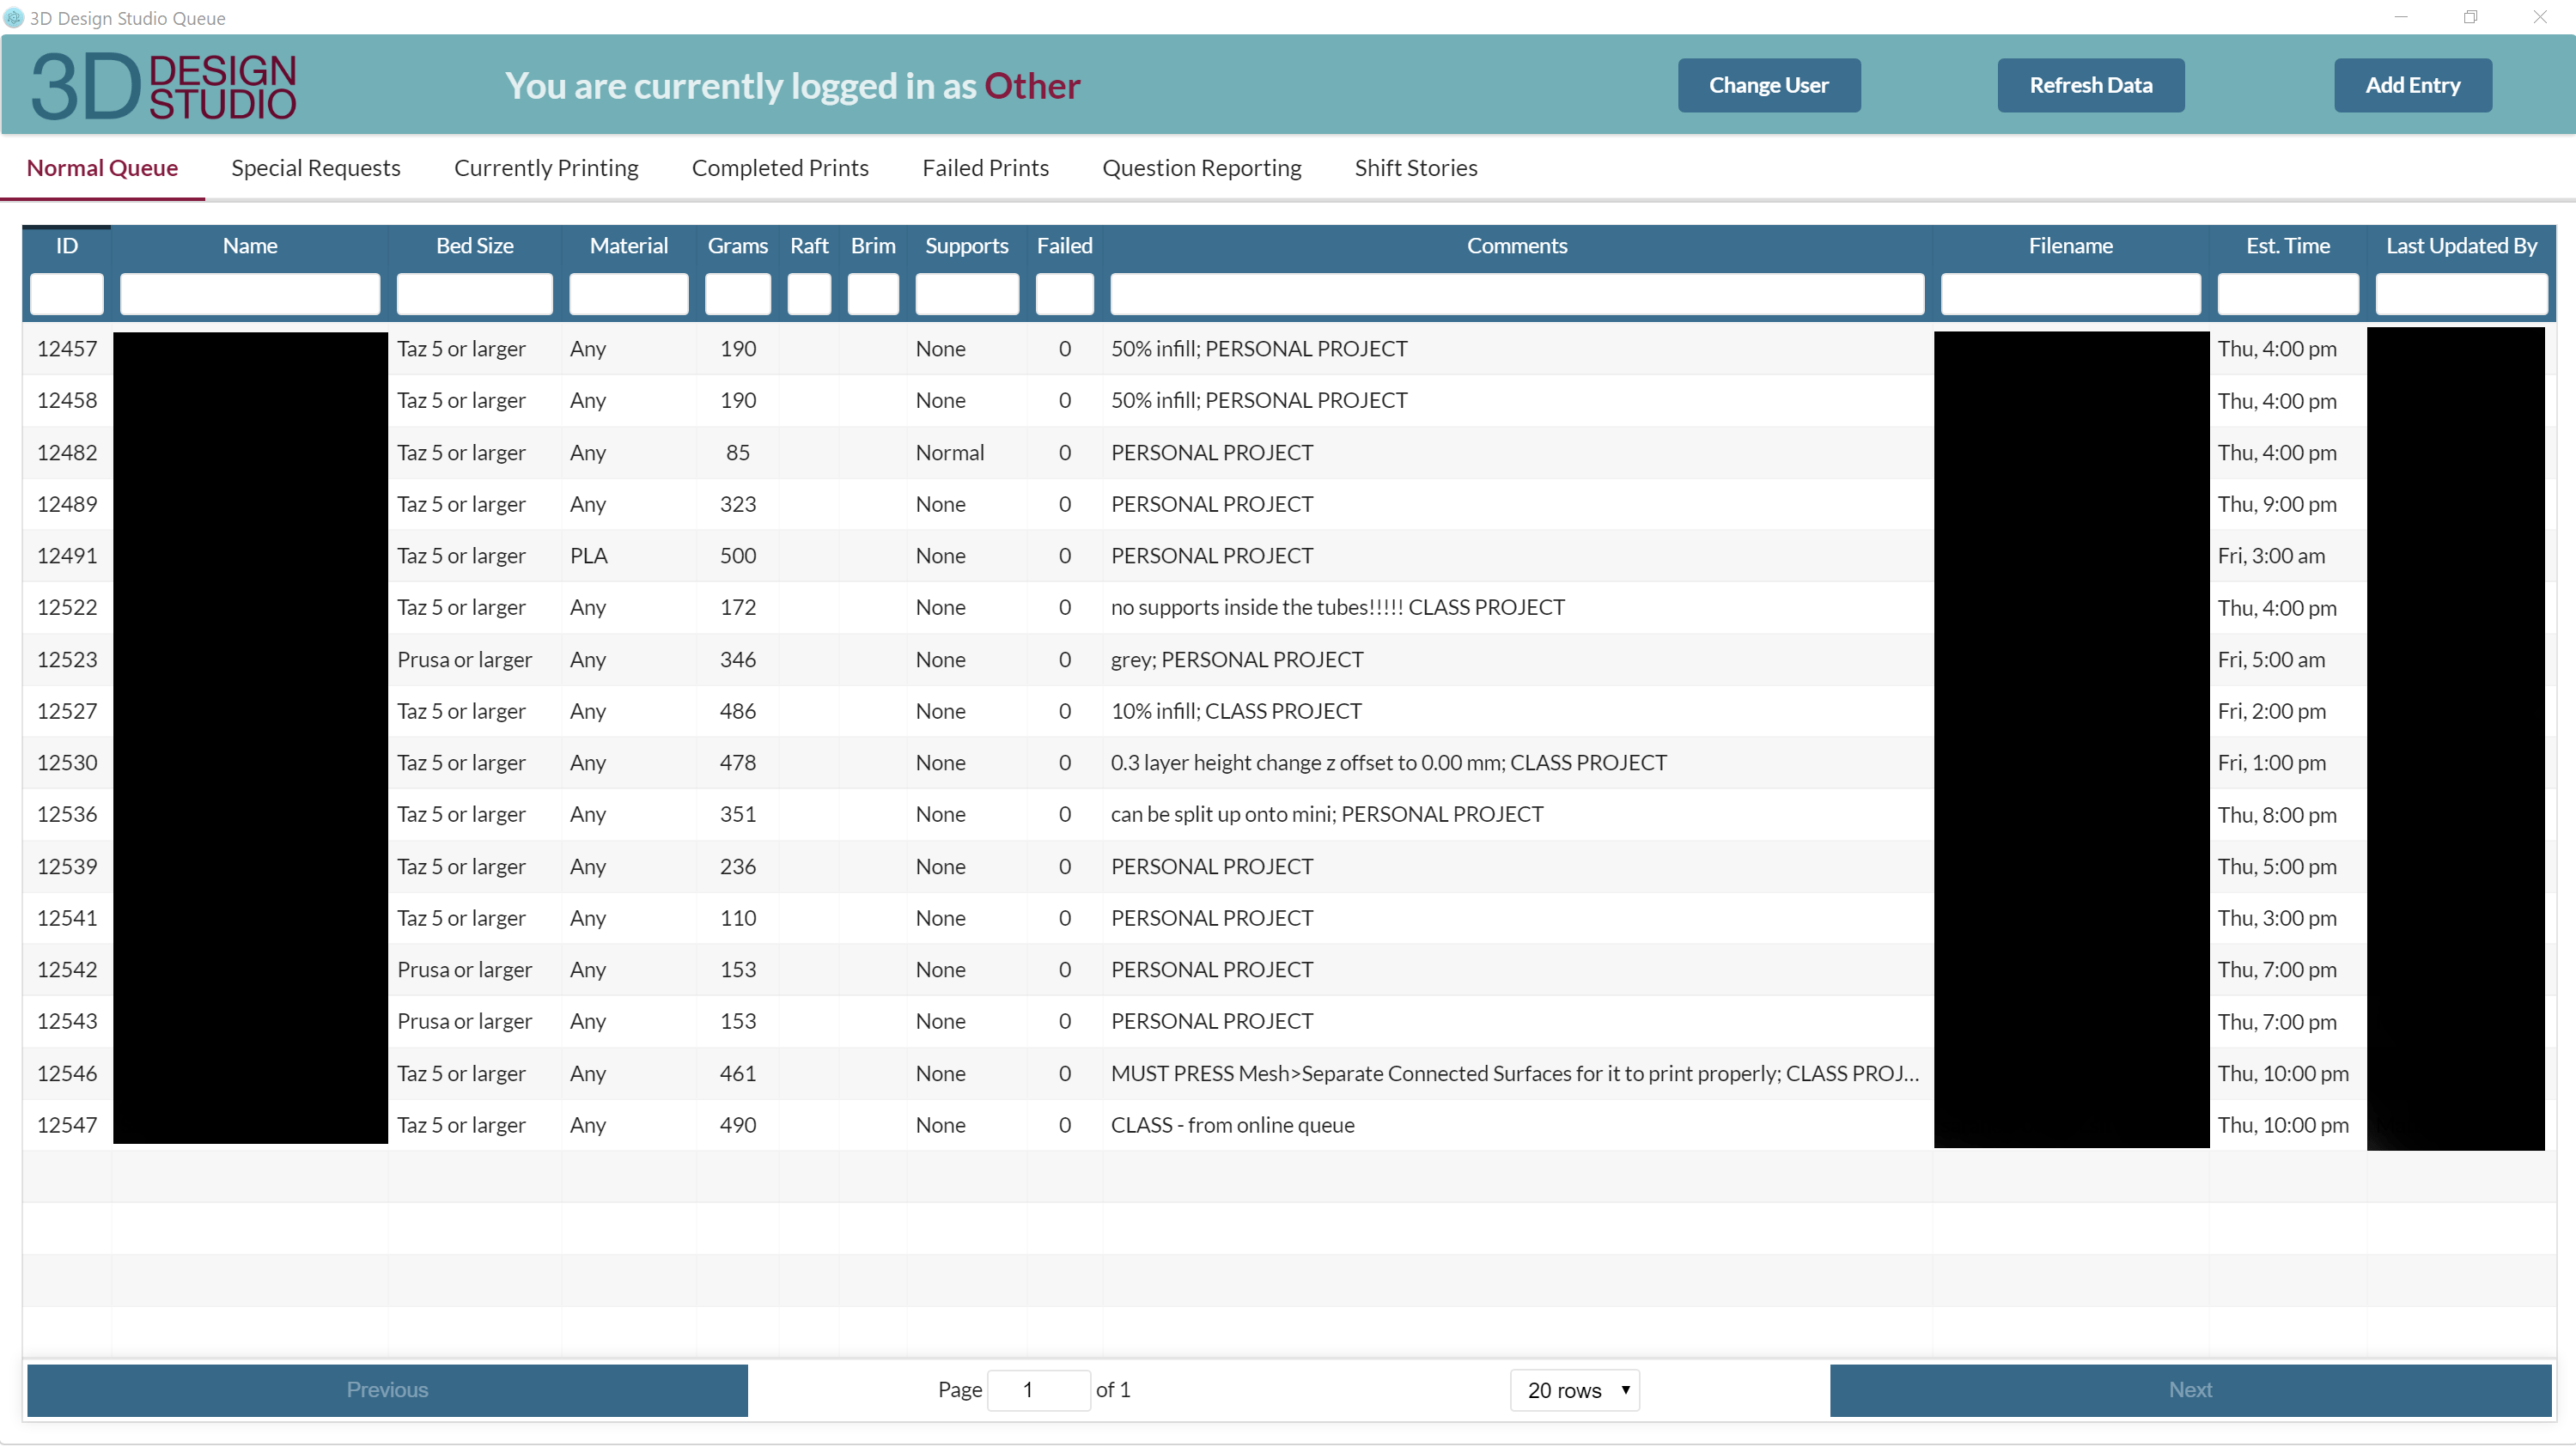Open the Question Reporting tab

coord(1202,168)
